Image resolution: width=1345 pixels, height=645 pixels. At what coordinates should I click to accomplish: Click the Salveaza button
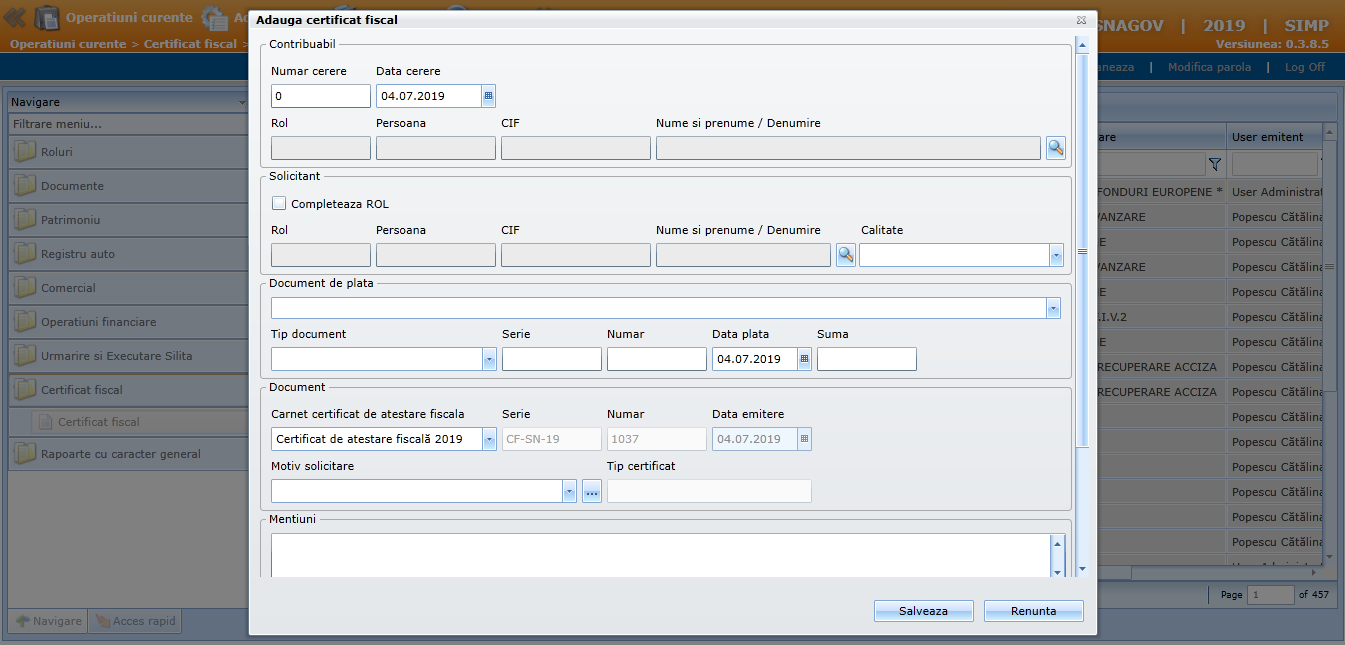point(923,611)
